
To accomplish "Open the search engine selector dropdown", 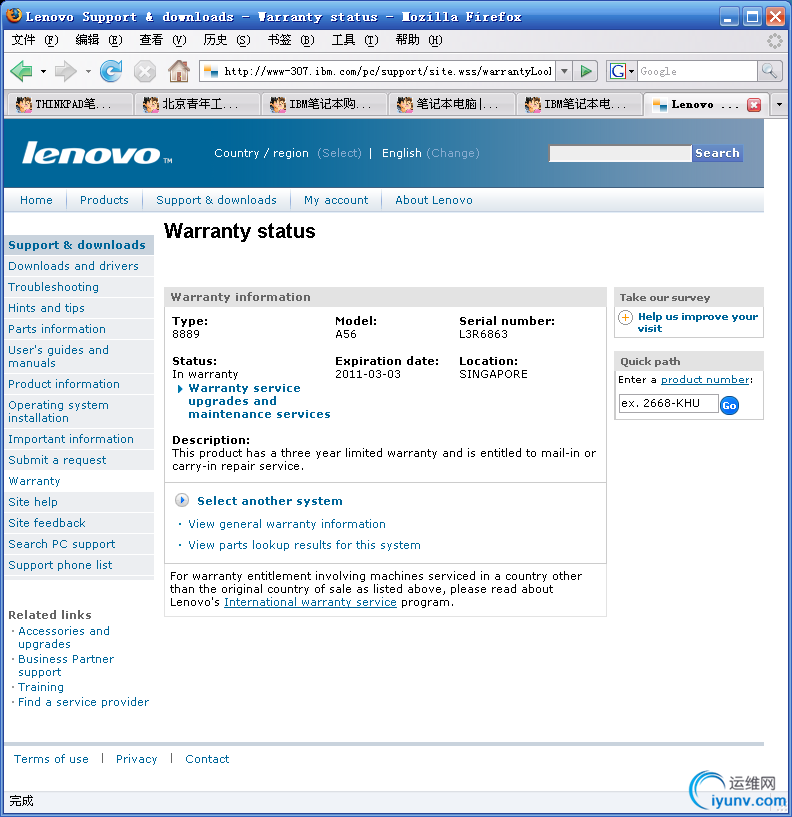I will click(x=632, y=71).
